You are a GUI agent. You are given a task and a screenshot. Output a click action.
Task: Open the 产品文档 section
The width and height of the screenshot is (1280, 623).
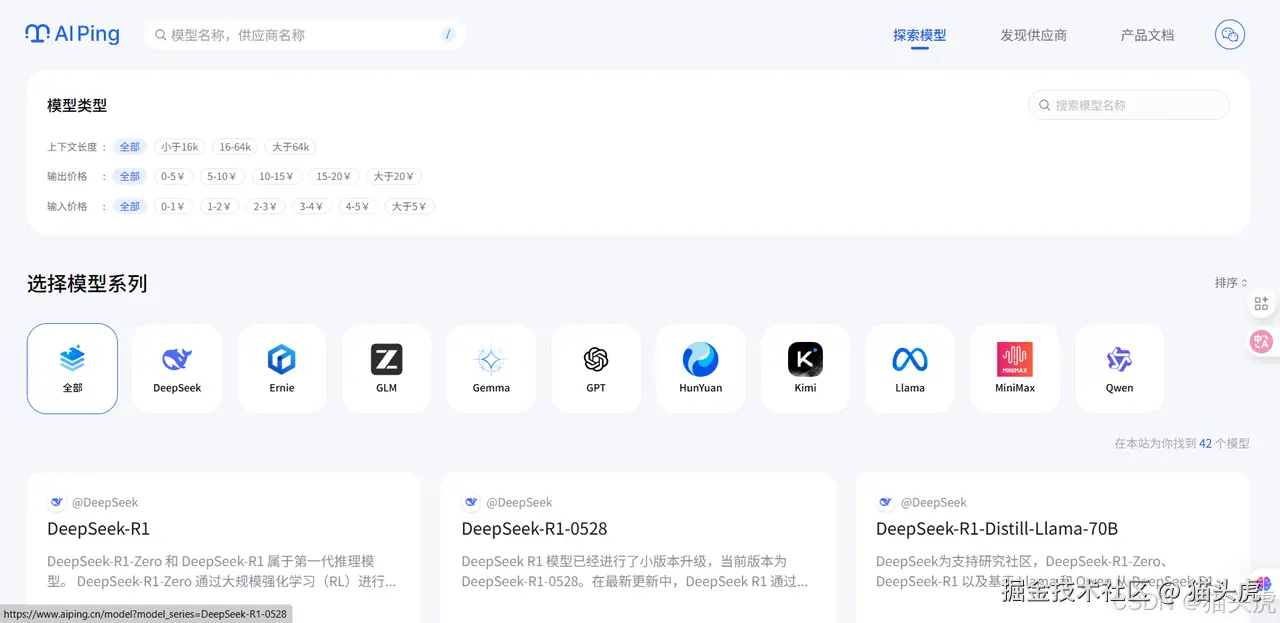pos(1146,35)
